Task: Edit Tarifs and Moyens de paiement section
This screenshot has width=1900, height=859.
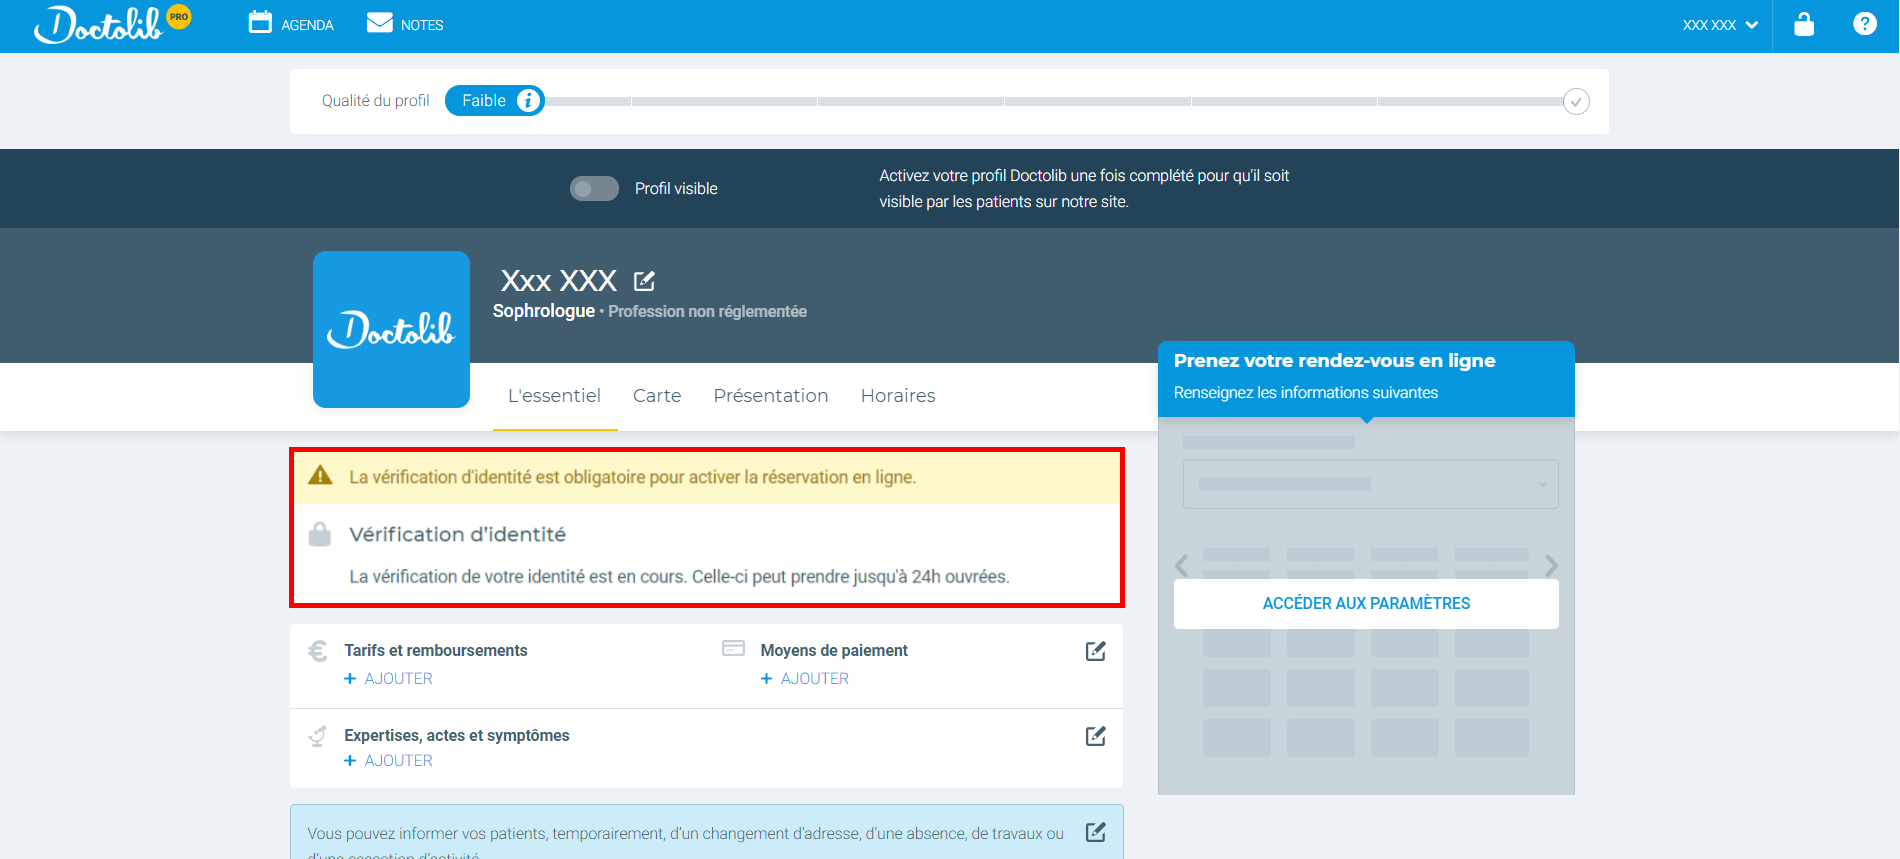Action: coord(1096,651)
